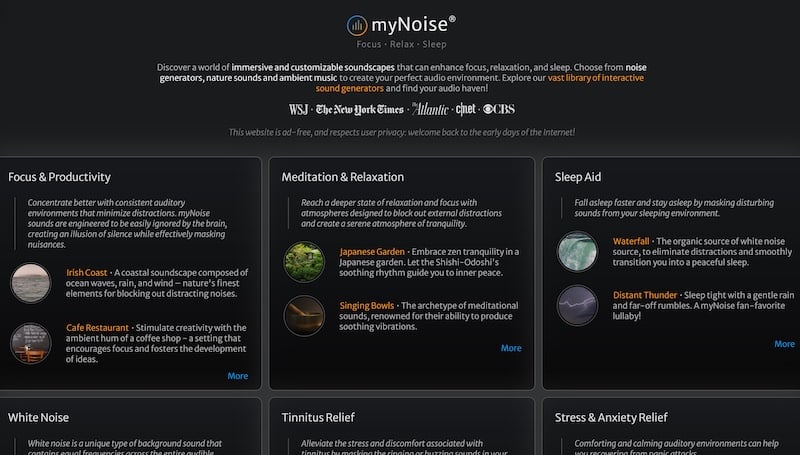This screenshot has height=455, width=800.
Task: Follow the 'vast library of interactive sound generators' link
Action: (595, 78)
